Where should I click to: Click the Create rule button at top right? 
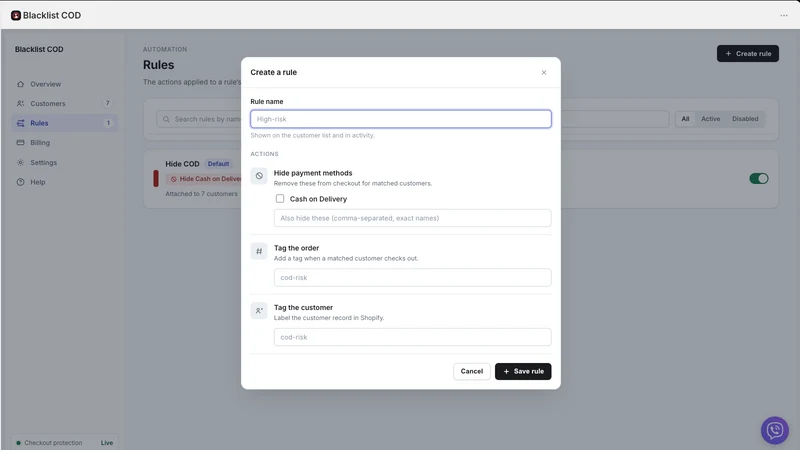pyautogui.click(x=747, y=54)
